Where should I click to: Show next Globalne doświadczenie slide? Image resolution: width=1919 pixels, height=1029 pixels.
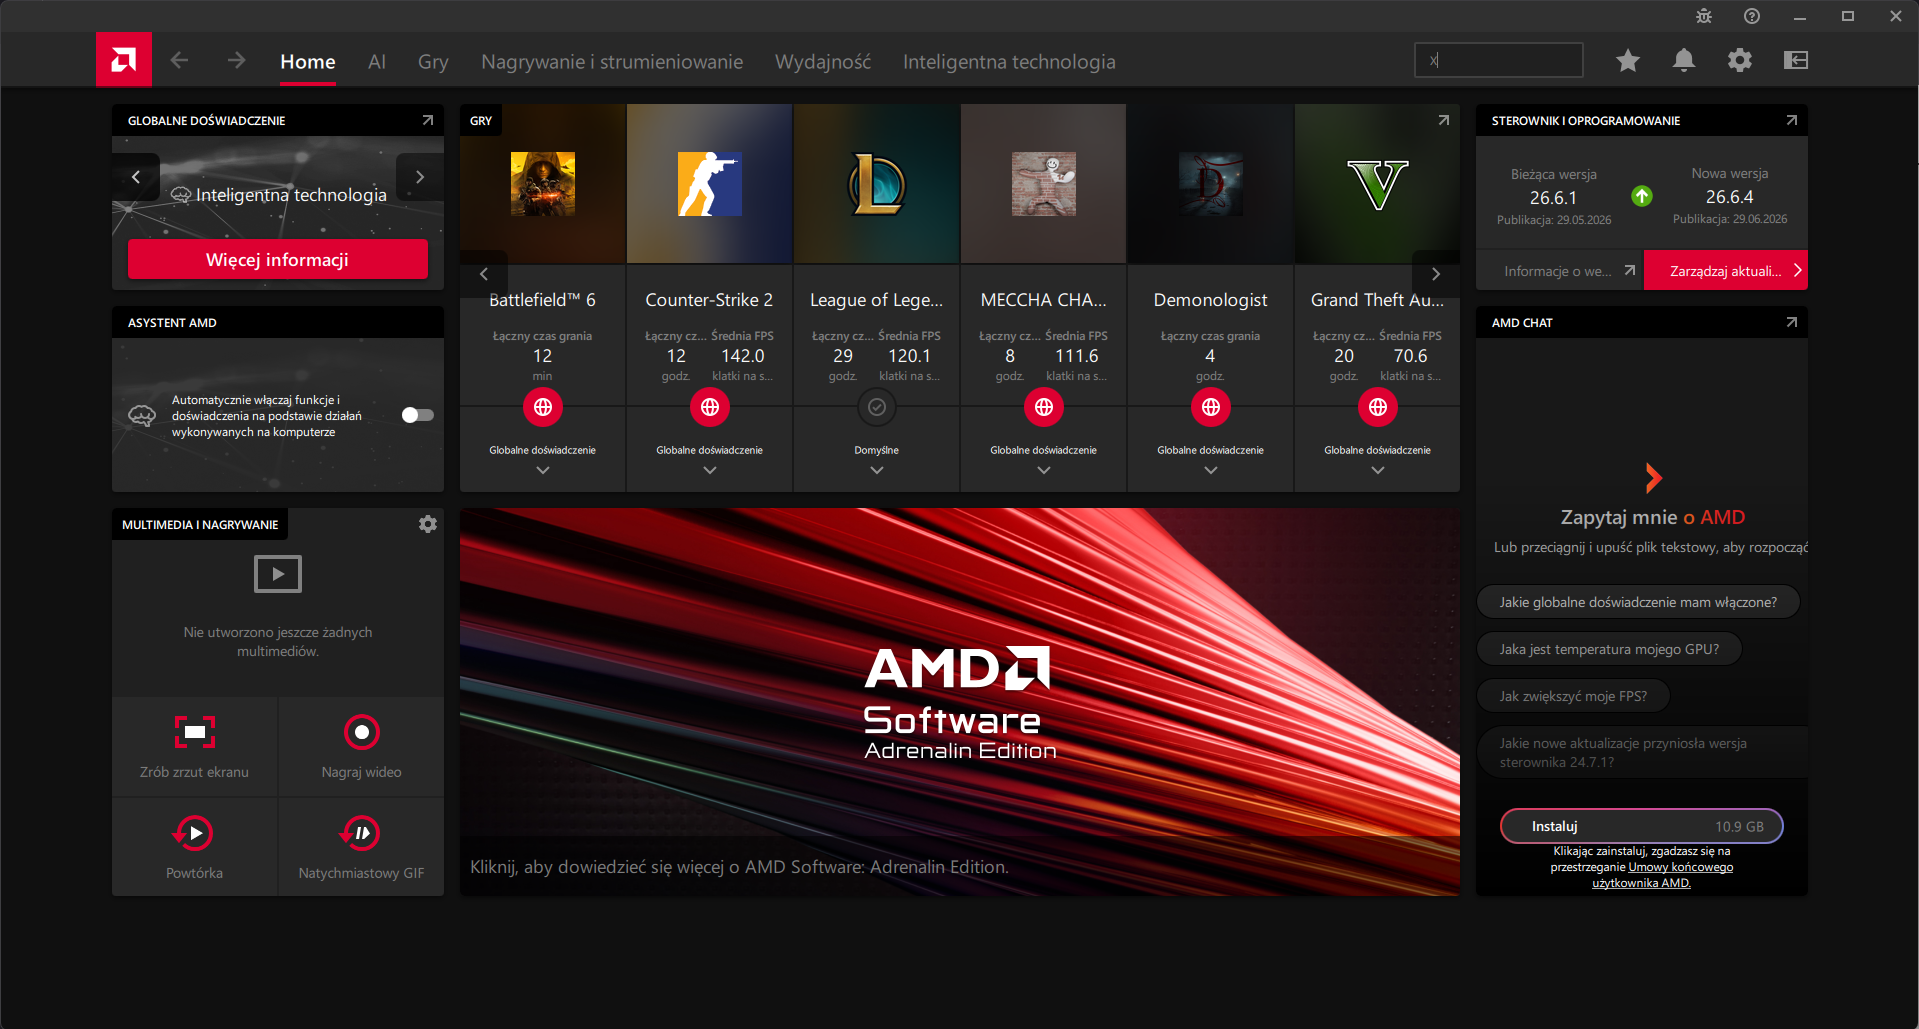pyautogui.click(x=420, y=177)
